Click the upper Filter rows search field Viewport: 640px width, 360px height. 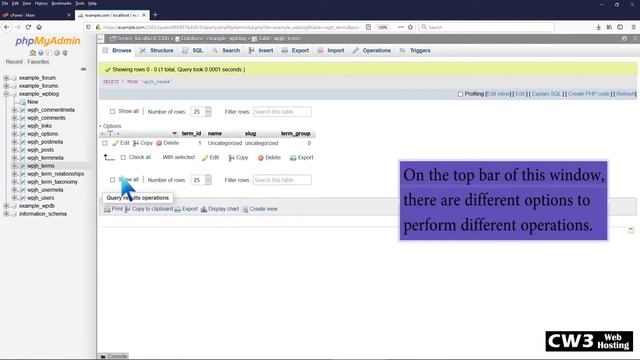pos(282,111)
